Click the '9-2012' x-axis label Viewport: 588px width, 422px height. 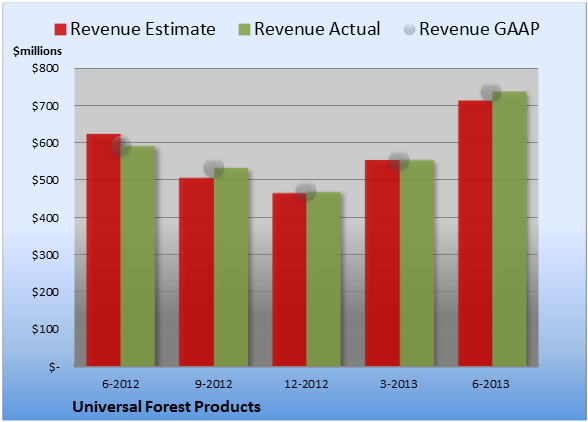coord(213,384)
